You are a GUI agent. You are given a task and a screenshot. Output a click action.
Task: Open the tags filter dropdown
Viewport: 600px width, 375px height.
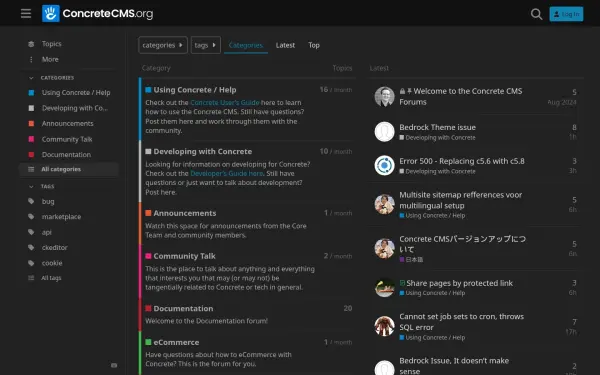click(x=205, y=45)
